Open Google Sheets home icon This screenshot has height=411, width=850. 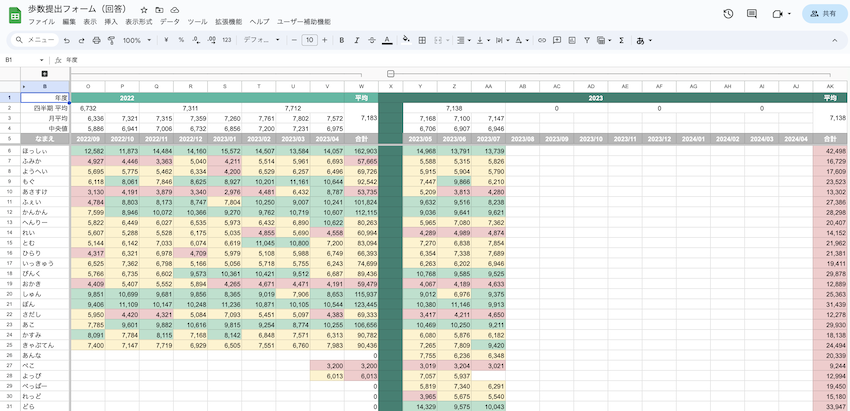pyautogui.click(x=15, y=15)
